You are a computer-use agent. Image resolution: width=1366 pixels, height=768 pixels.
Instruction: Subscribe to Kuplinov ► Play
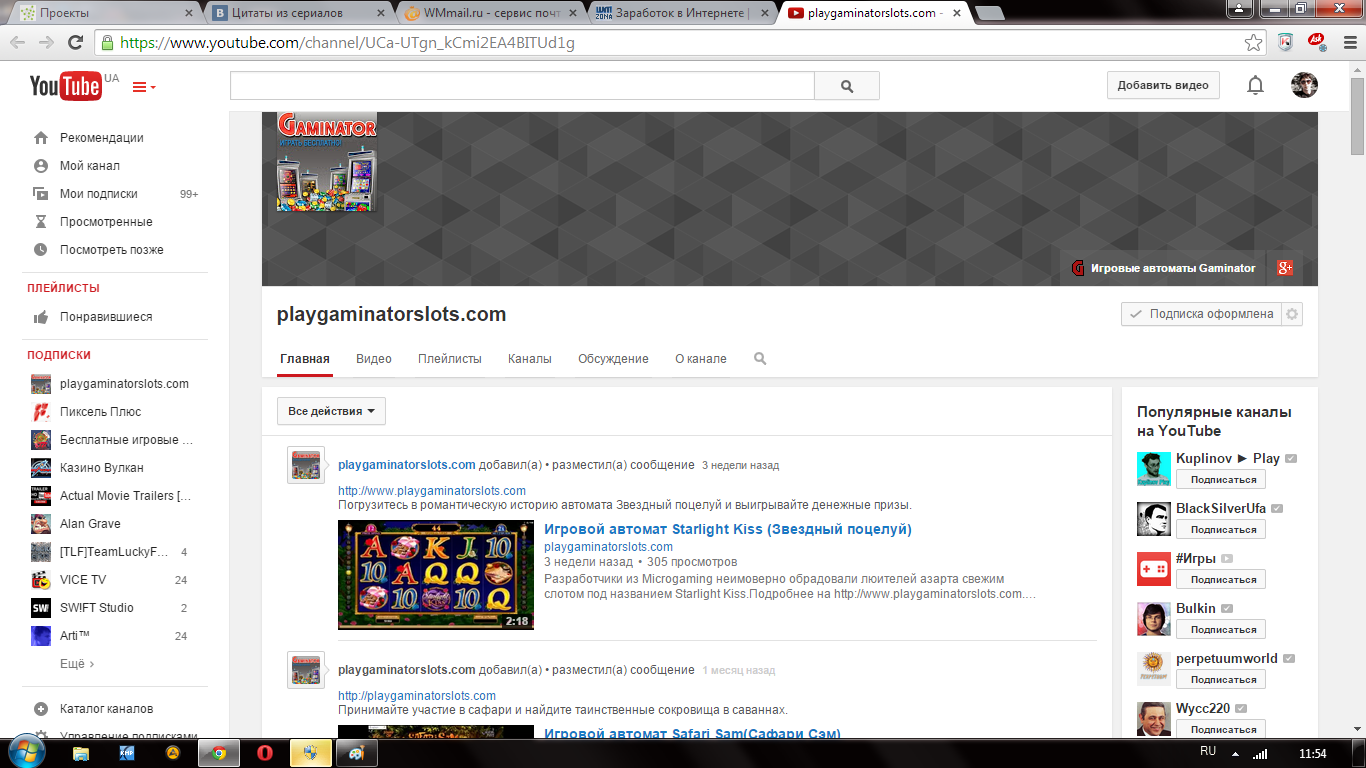pos(1221,480)
